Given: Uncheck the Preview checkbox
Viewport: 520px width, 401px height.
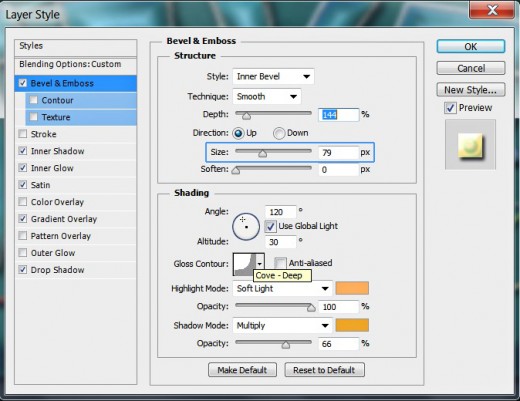Looking at the screenshot, I should [450, 108].
